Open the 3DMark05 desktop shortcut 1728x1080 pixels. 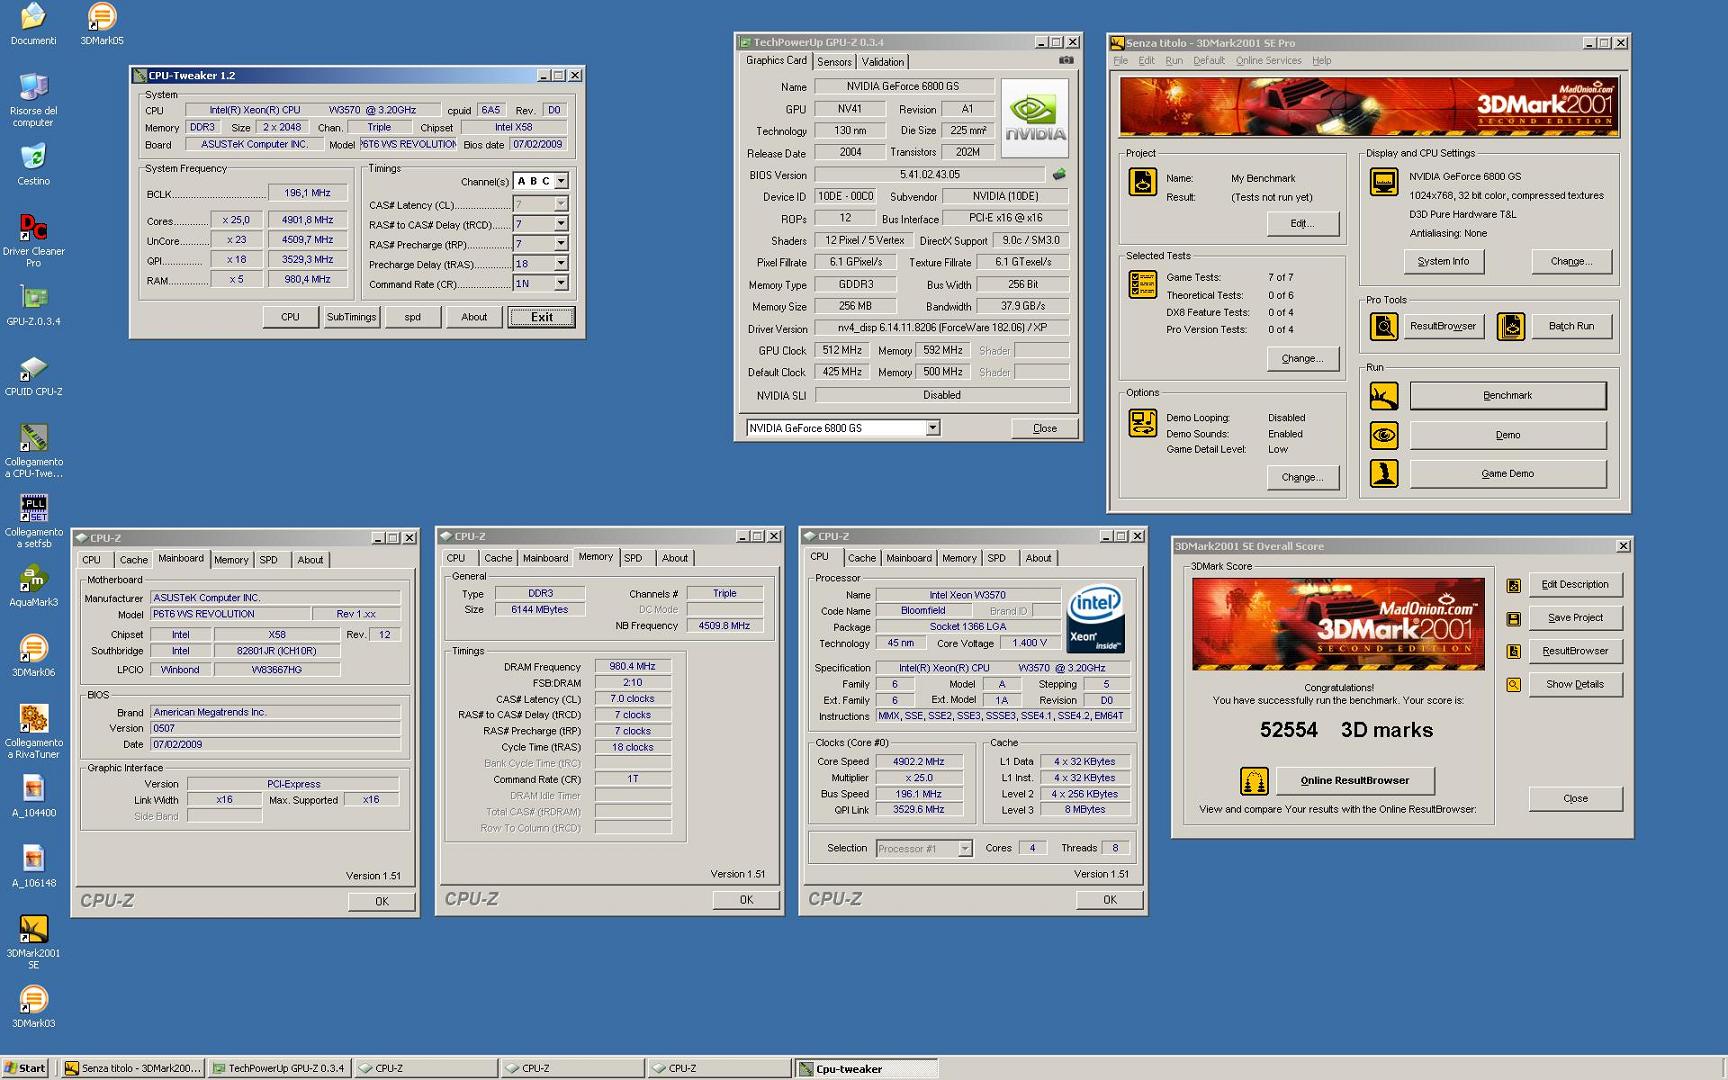102,24
